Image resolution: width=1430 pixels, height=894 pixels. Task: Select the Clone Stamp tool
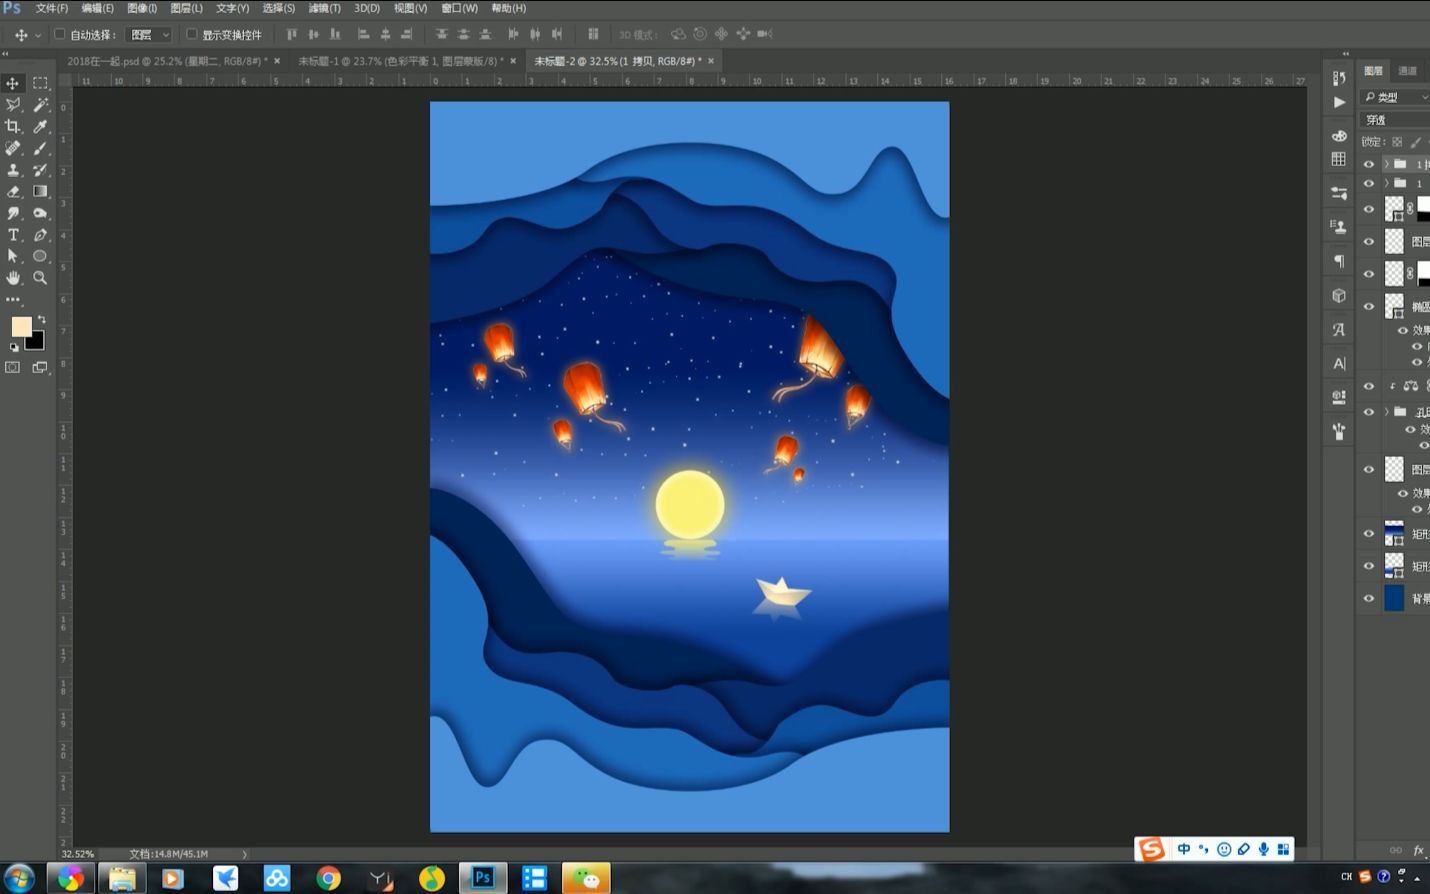tap(13, 170)
